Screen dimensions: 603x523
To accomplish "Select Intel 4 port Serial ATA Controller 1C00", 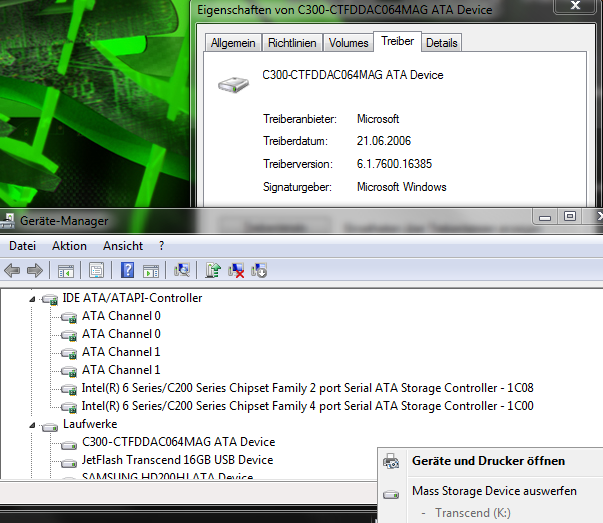I will click(307, 406).
